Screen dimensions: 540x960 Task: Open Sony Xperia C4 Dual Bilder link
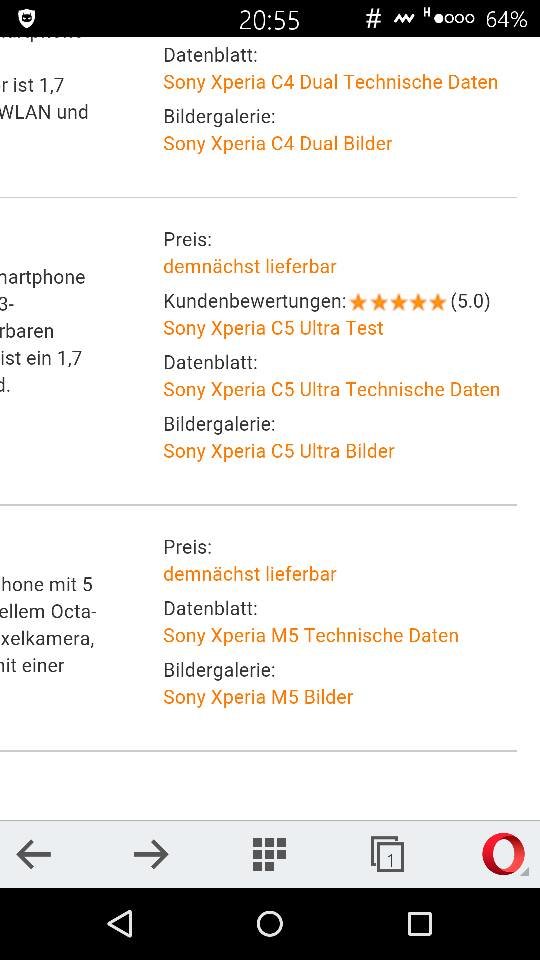pyautogui.click(x=278, y=144)
